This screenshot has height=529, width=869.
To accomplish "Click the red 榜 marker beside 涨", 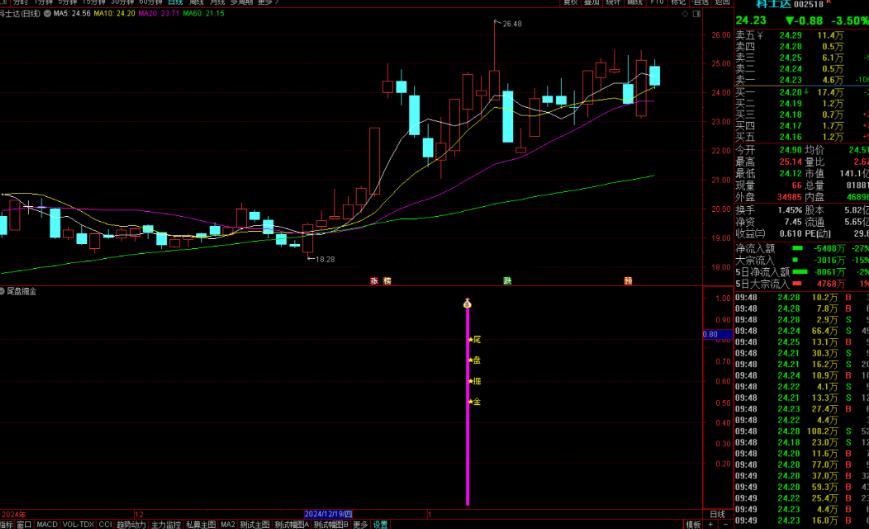I will click(387, 281).
